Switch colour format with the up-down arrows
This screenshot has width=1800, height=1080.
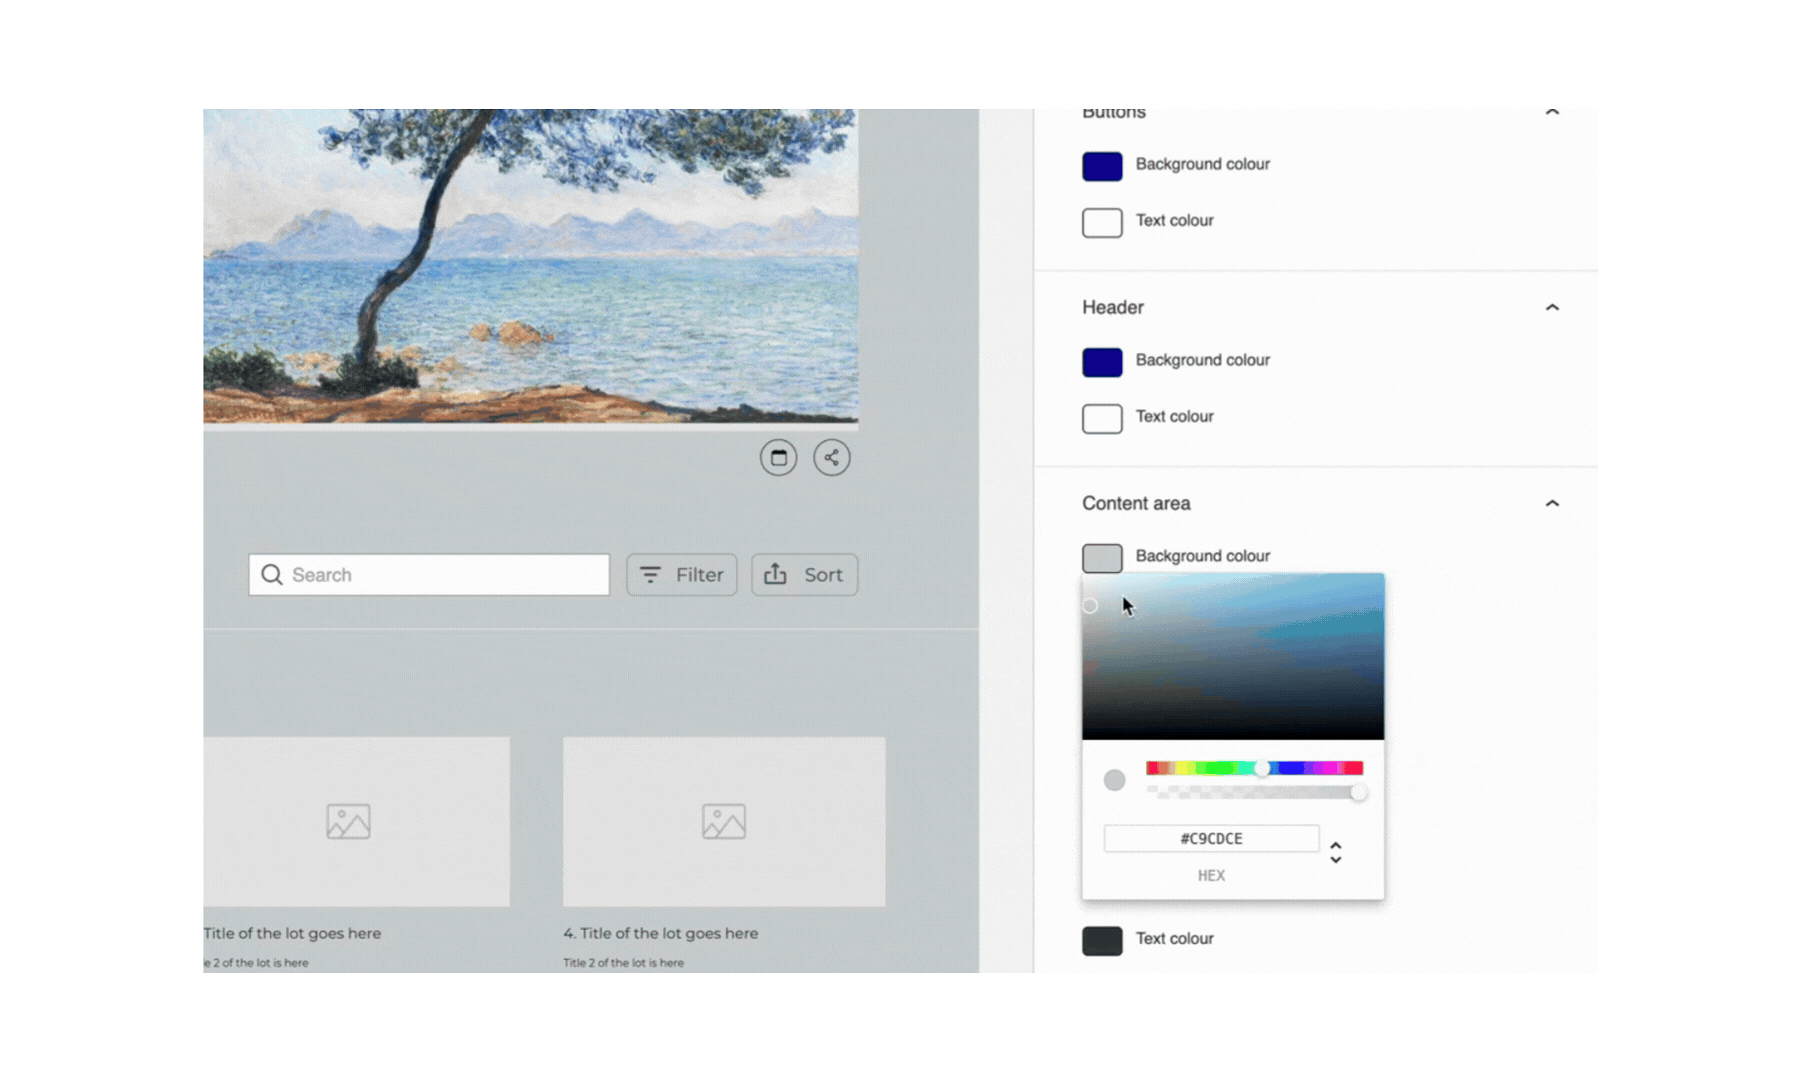[x=1336, y=852]
